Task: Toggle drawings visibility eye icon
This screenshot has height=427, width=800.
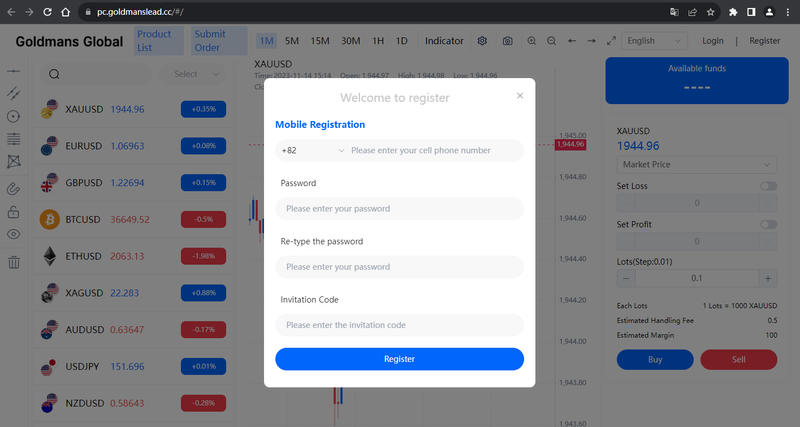Action: click(x=14, y=234)
